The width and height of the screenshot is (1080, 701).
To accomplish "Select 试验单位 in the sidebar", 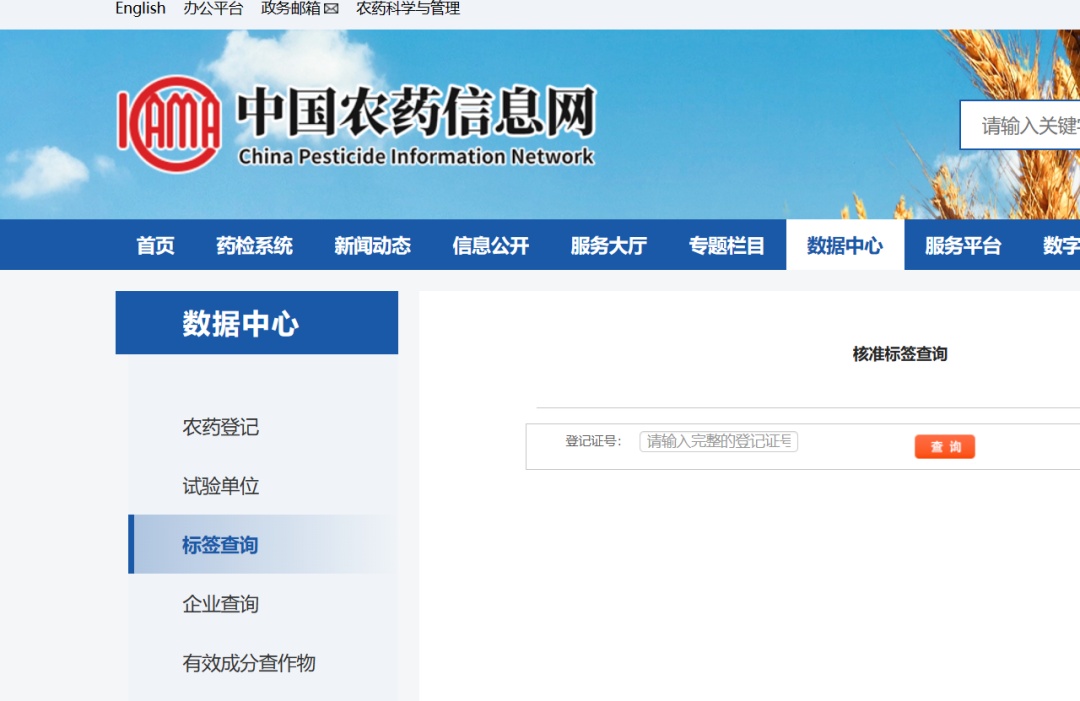I will (x=220, y=486).
